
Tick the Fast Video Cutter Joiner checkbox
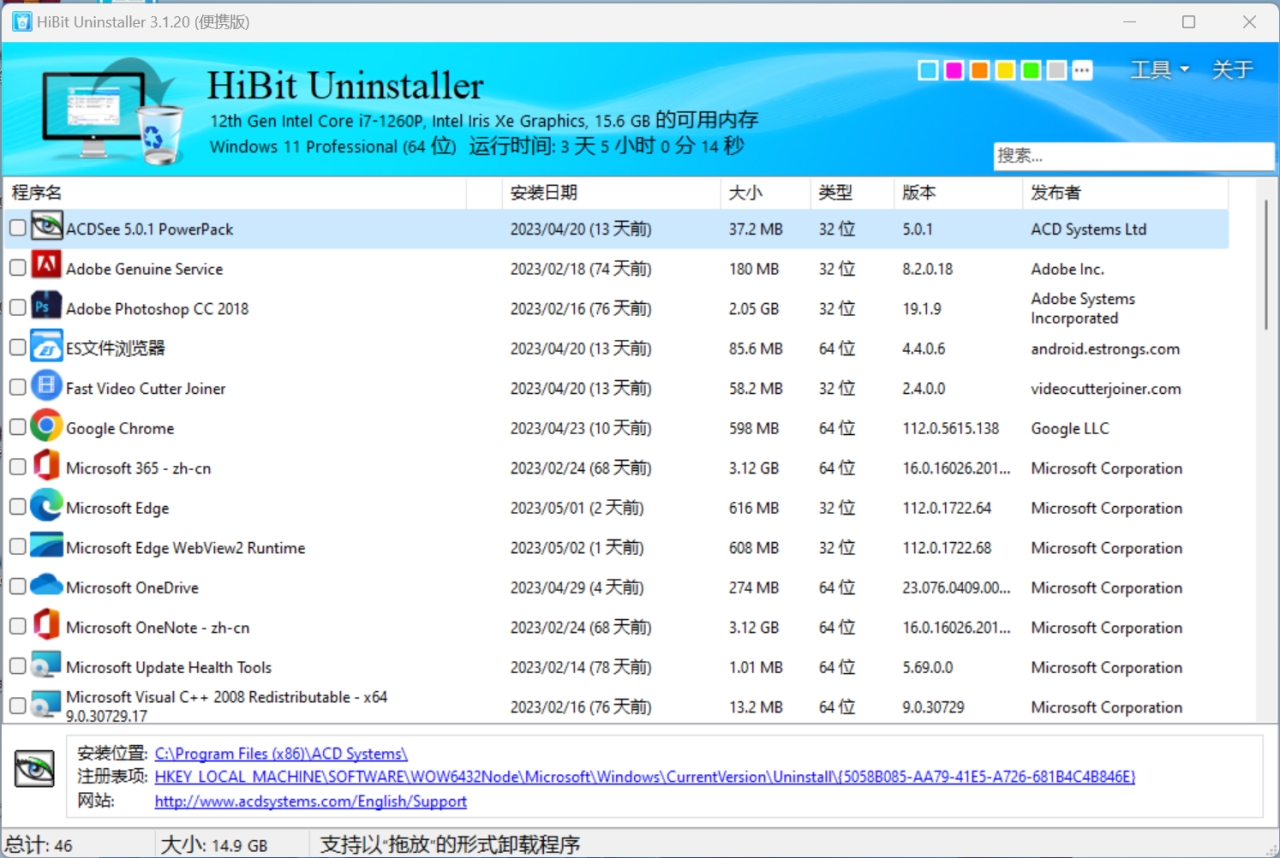click(x=17, y=387)
